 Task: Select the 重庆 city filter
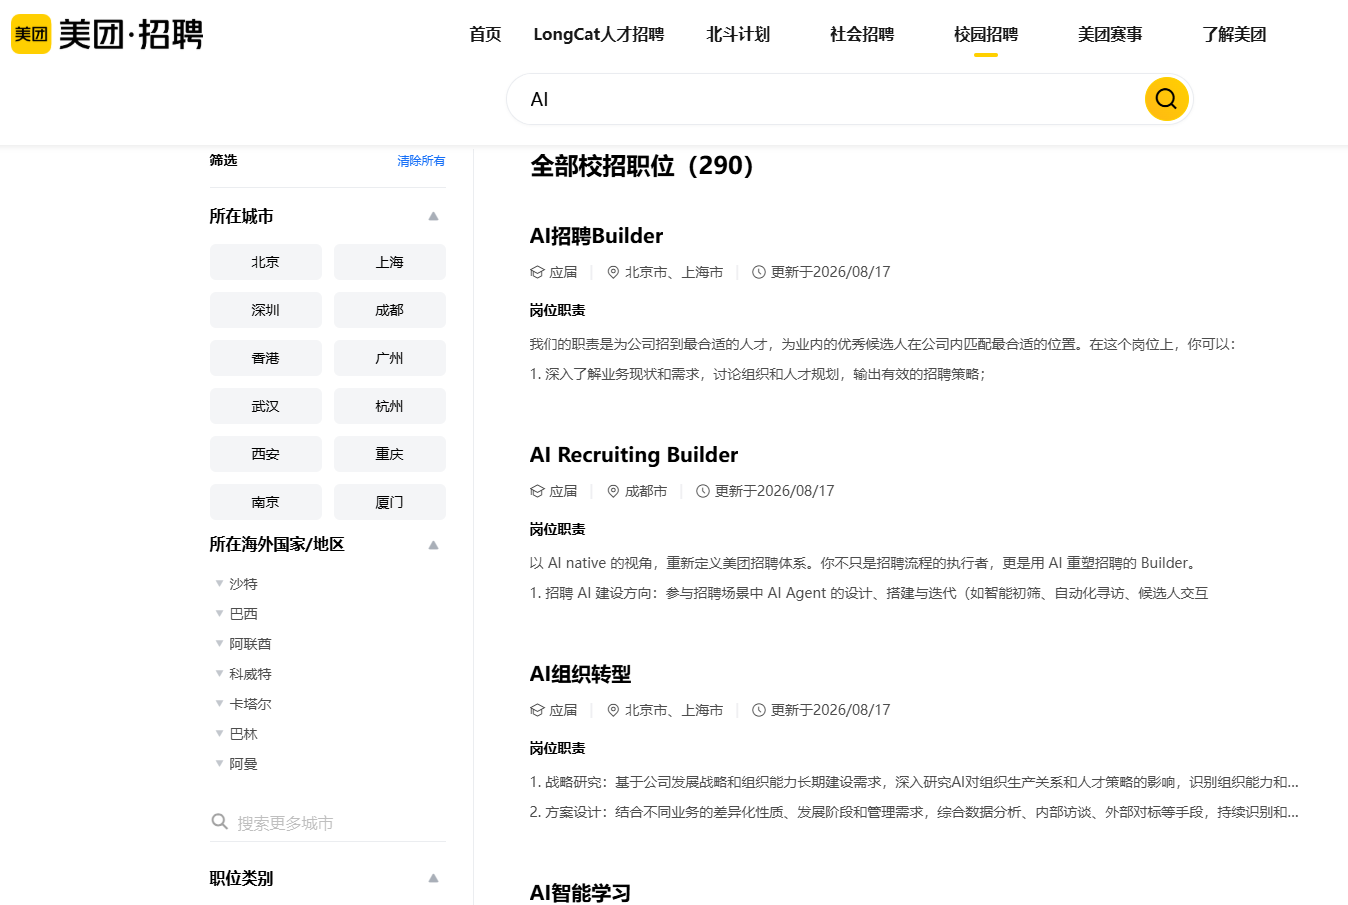390,454
